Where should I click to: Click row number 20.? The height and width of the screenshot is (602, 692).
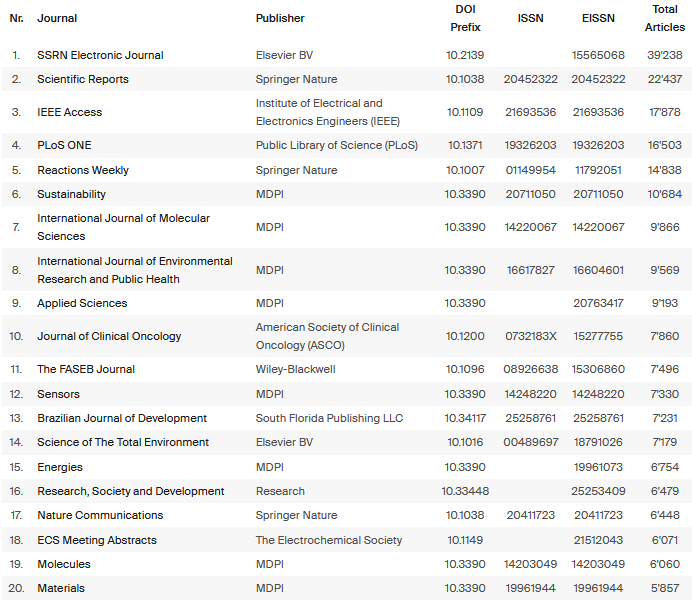coord(16,588)
